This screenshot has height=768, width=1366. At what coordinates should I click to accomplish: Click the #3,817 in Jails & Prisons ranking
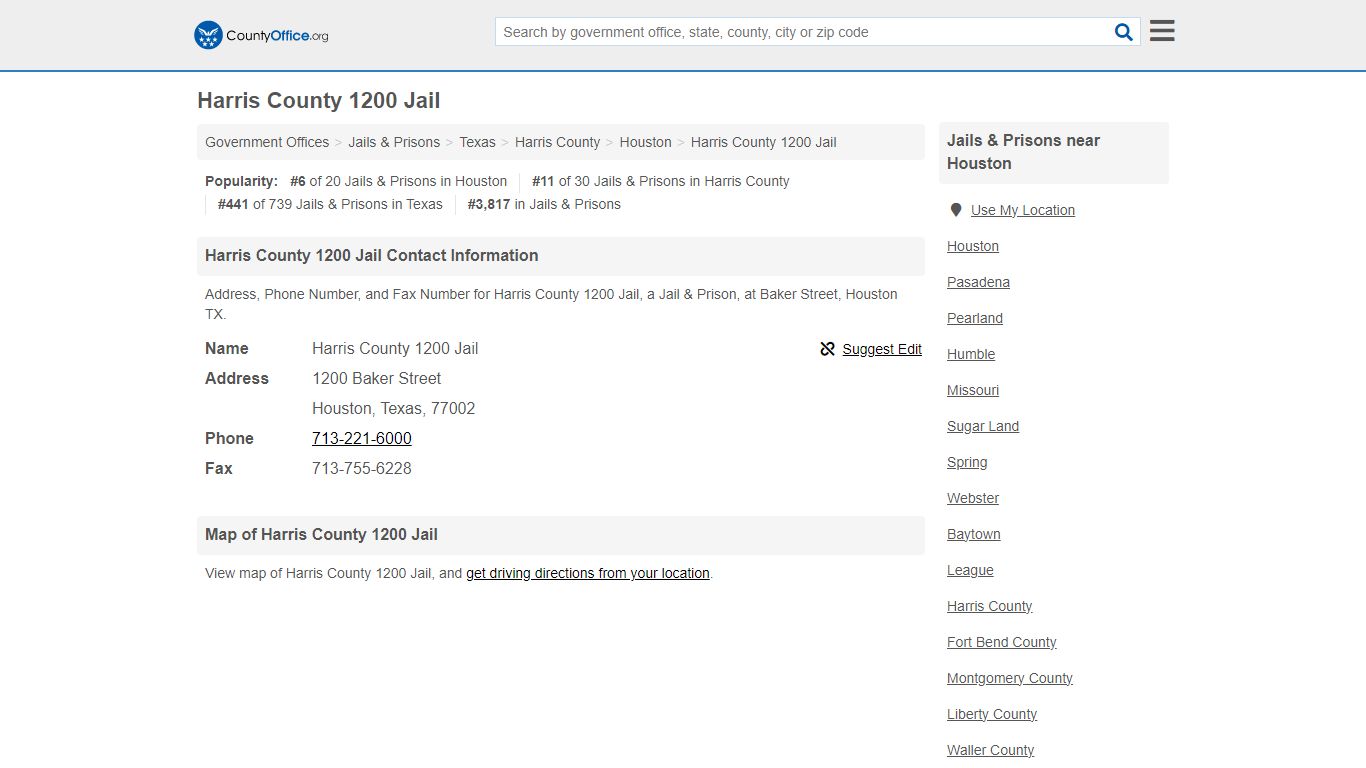(544, 204)
